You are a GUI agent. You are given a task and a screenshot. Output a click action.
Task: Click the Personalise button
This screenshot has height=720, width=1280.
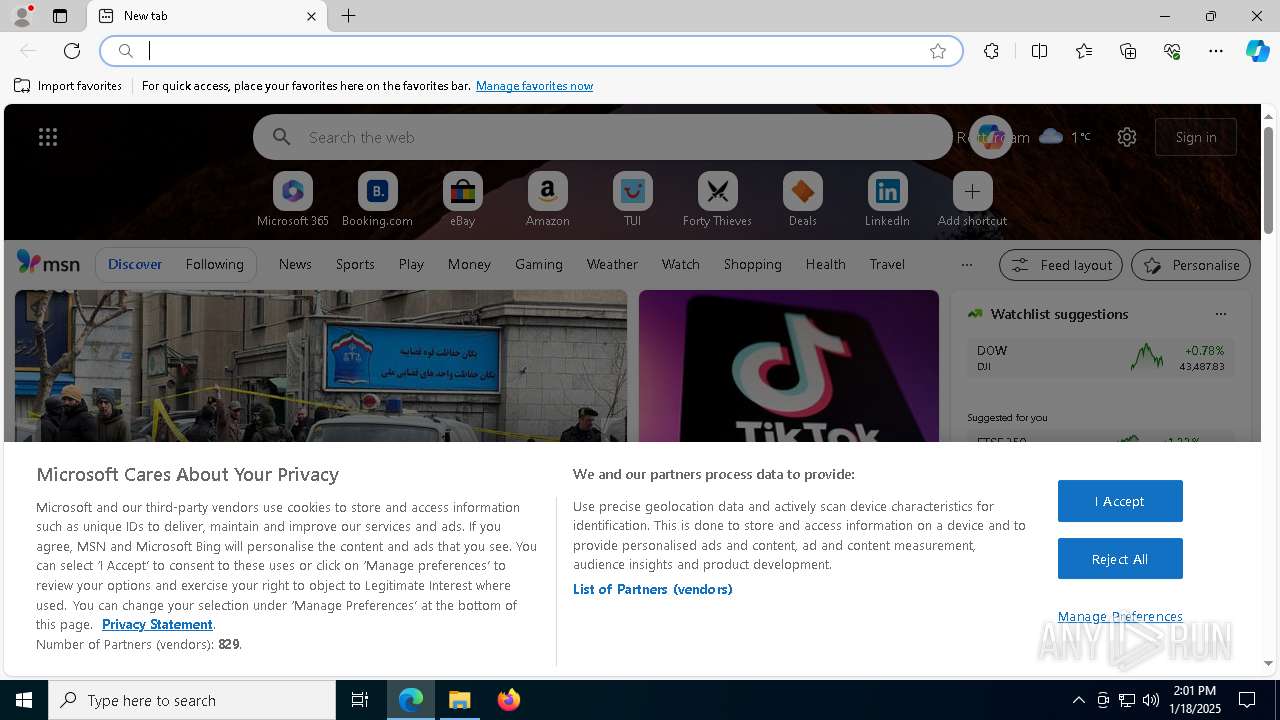[x=1191, y=265]
